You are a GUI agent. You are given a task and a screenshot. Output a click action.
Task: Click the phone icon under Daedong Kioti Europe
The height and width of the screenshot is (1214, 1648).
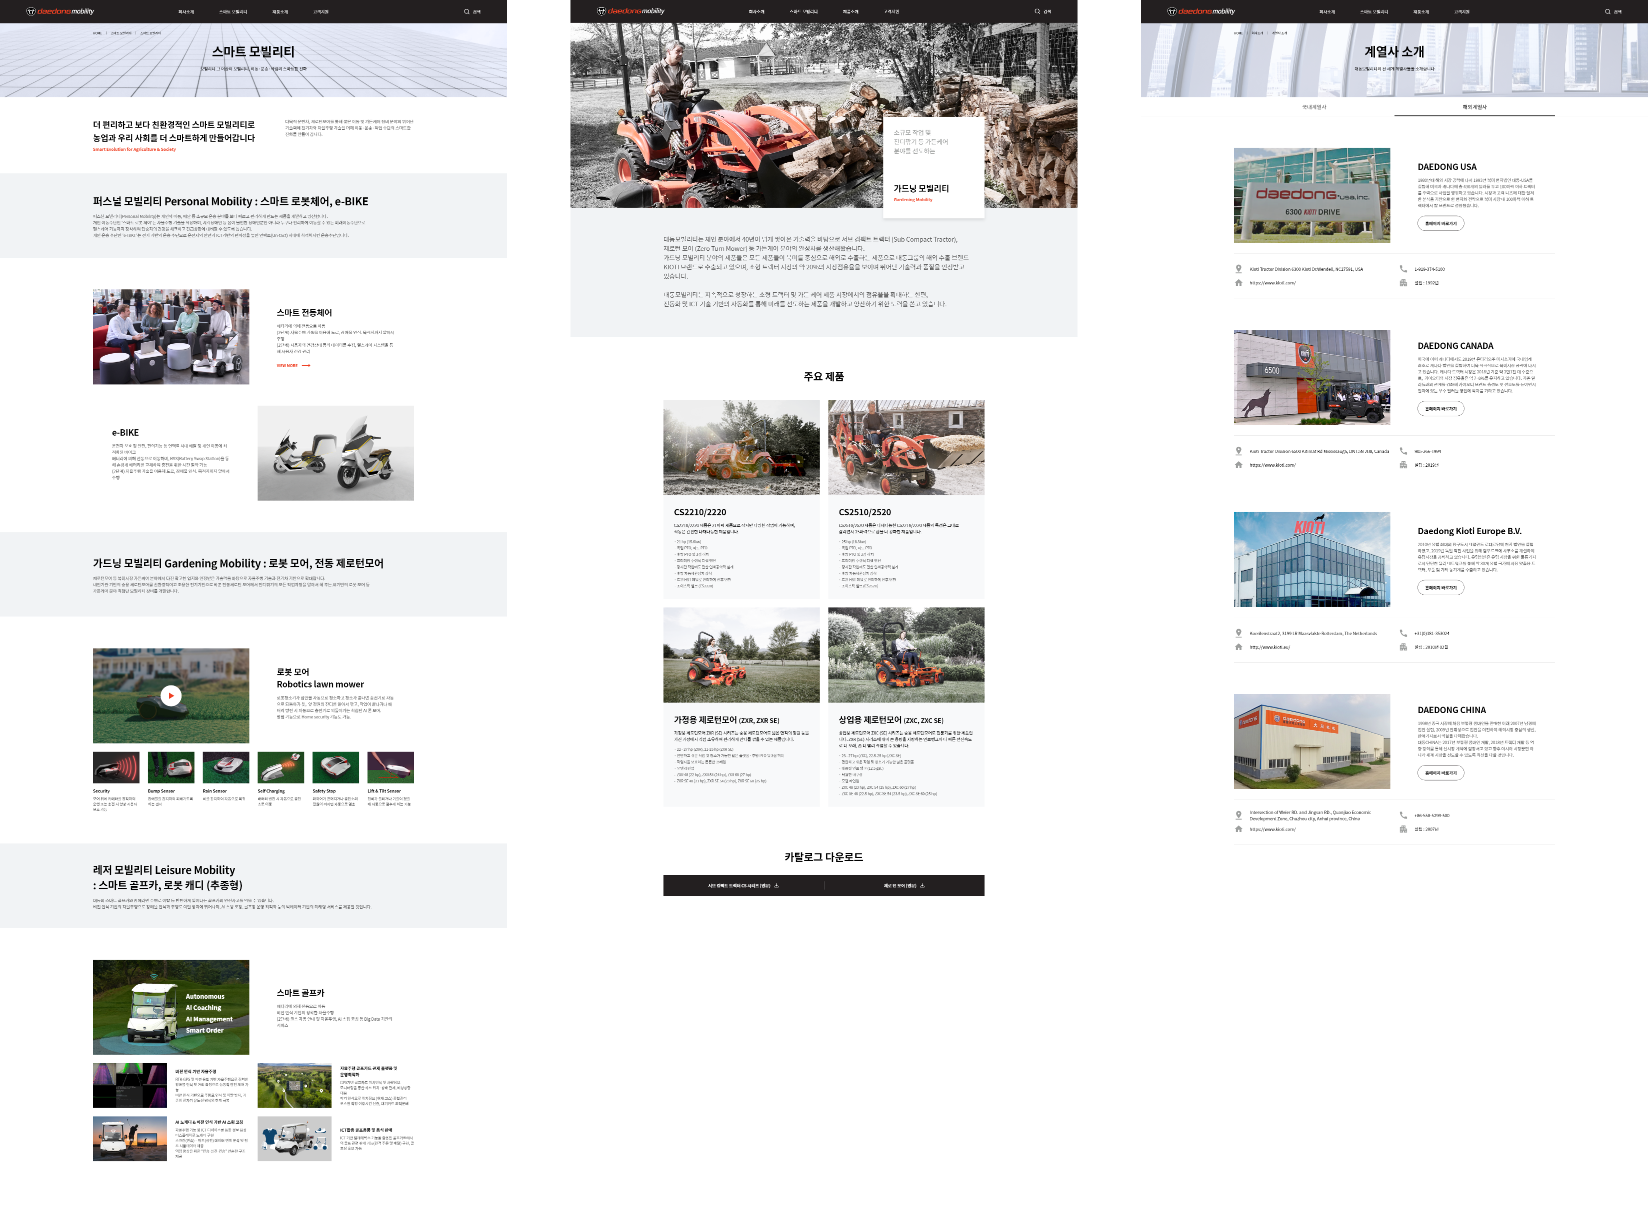tap(1404, 633)
